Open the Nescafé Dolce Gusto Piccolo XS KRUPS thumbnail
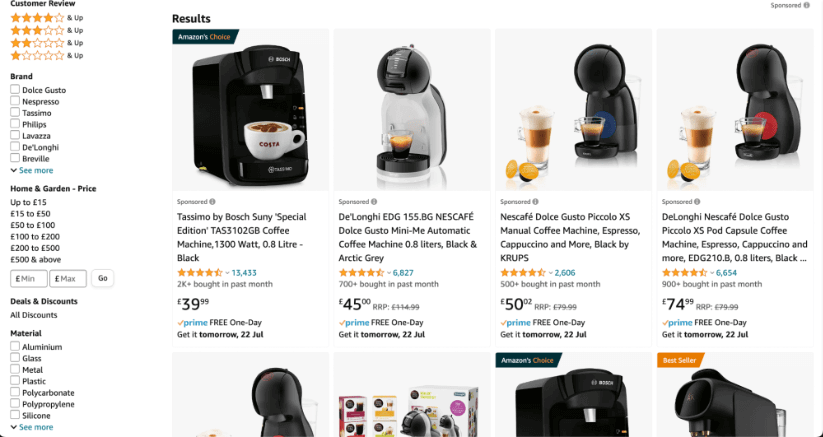This screenshot has width=823, height=437. (573, 110)
